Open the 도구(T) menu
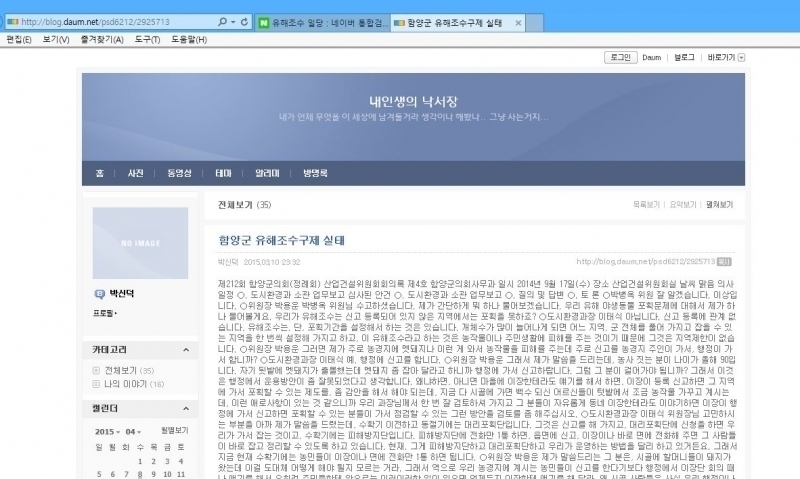The width and height of the screenshot is (800, 479). click(147, 39)
